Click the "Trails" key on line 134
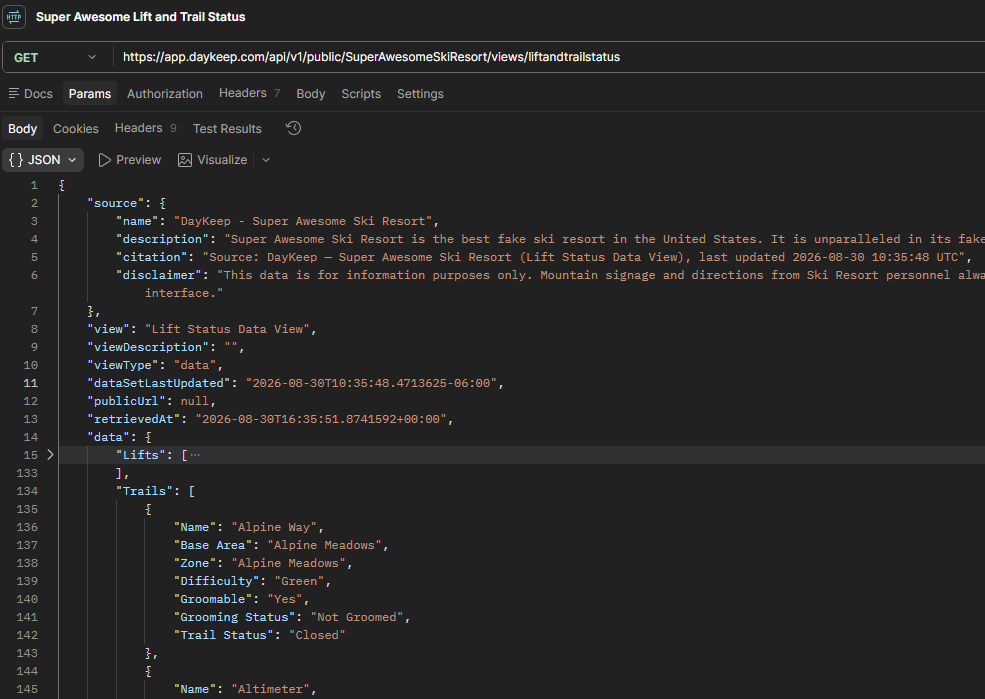Viewport: 985px width, 699px height. 144,491
